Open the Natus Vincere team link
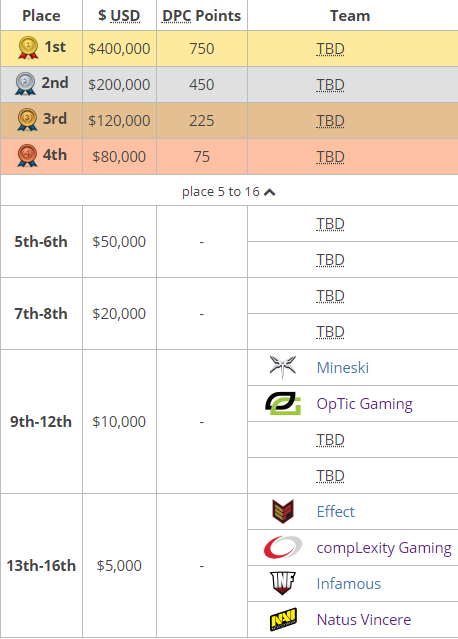The height and width of the screenshot is (639, 458). [x=364, y=619]
